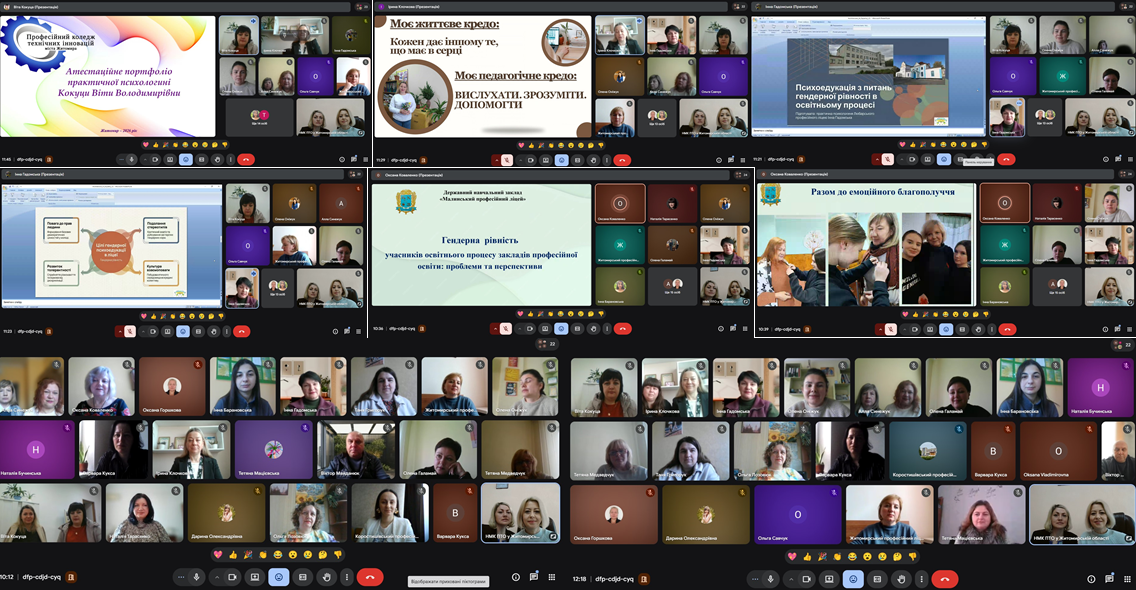Image resolution: width=1136 pixels, height=590 pixels.
Task: Click present screen icon in the 10:12 meeting
Action: point(255,577)
